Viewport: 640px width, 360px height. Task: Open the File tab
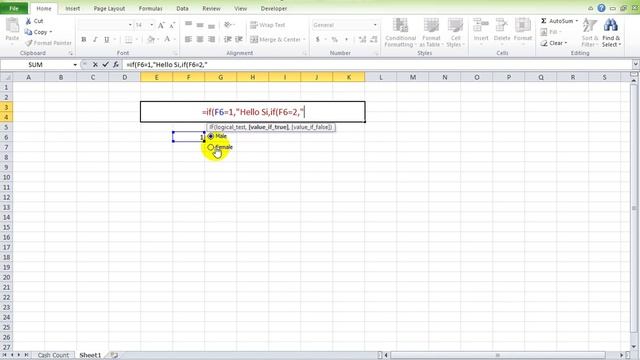[14, 8]
